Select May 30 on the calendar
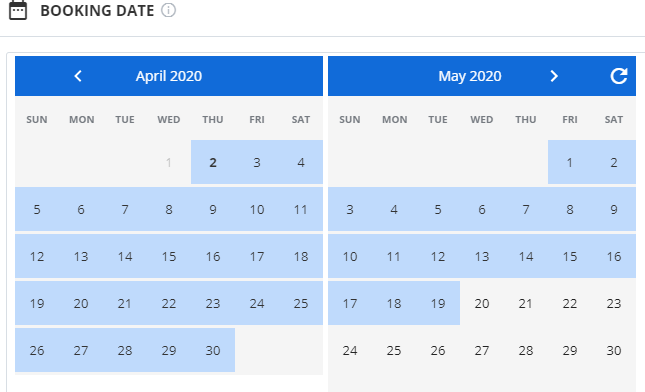The width and height of the screenshot is (645, 392). (614, 350)
